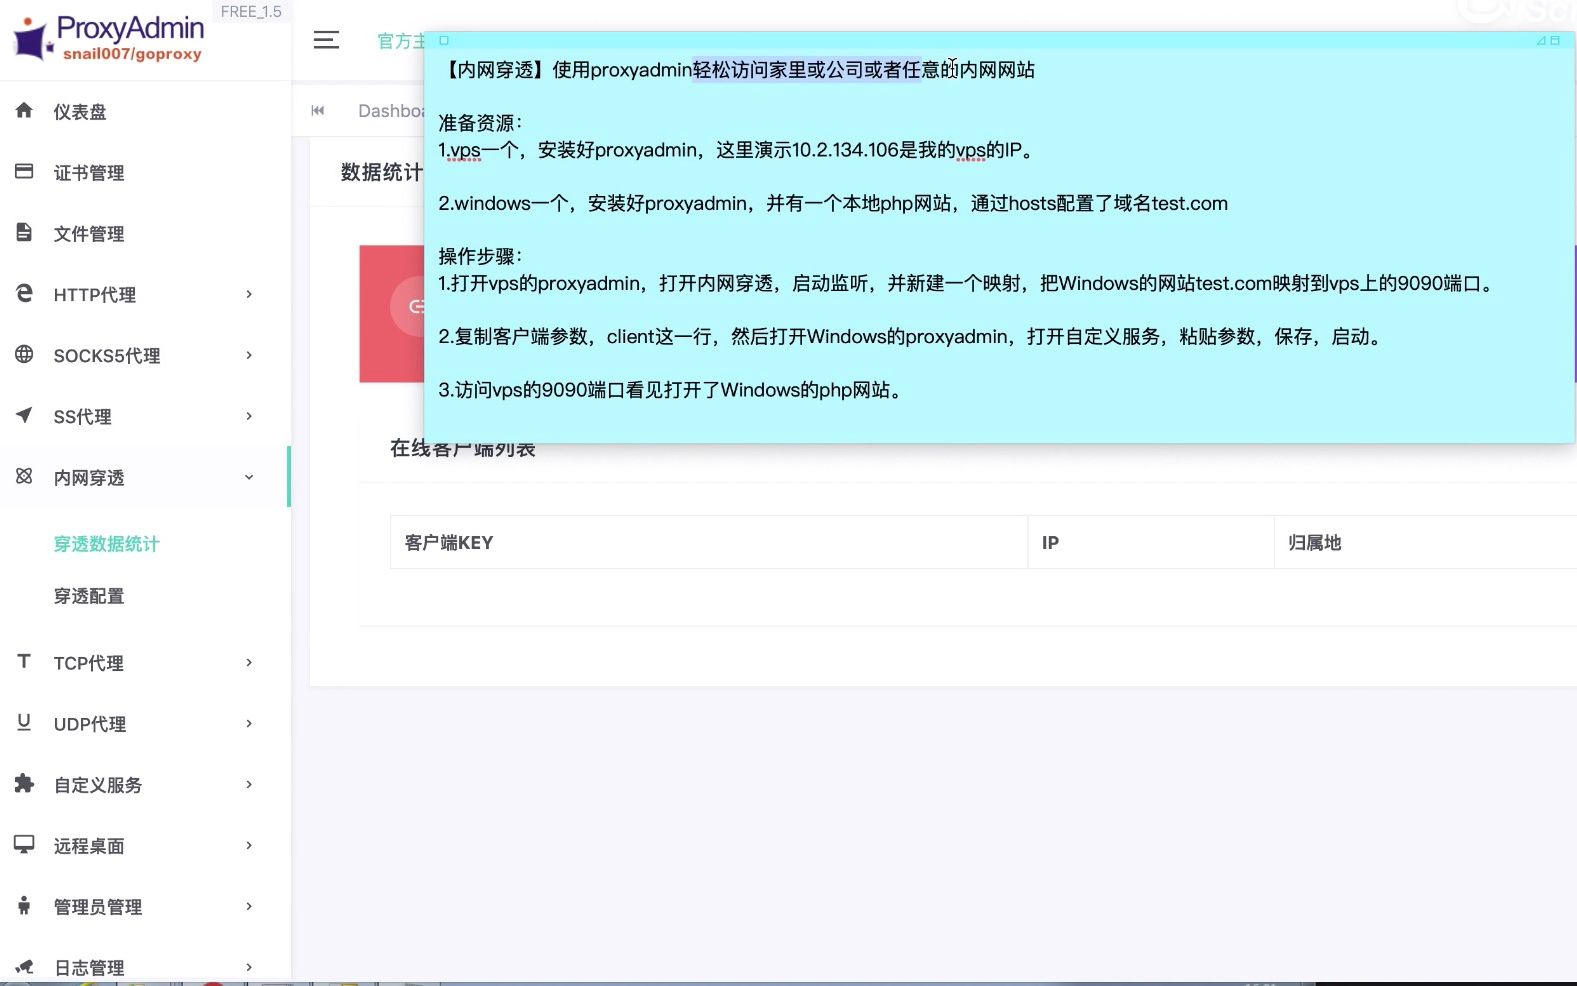Image resolution: width=1577 pixels, height=986 pixels.
Task: Click the tab scroll-back rewind icon
Action: 318,111
